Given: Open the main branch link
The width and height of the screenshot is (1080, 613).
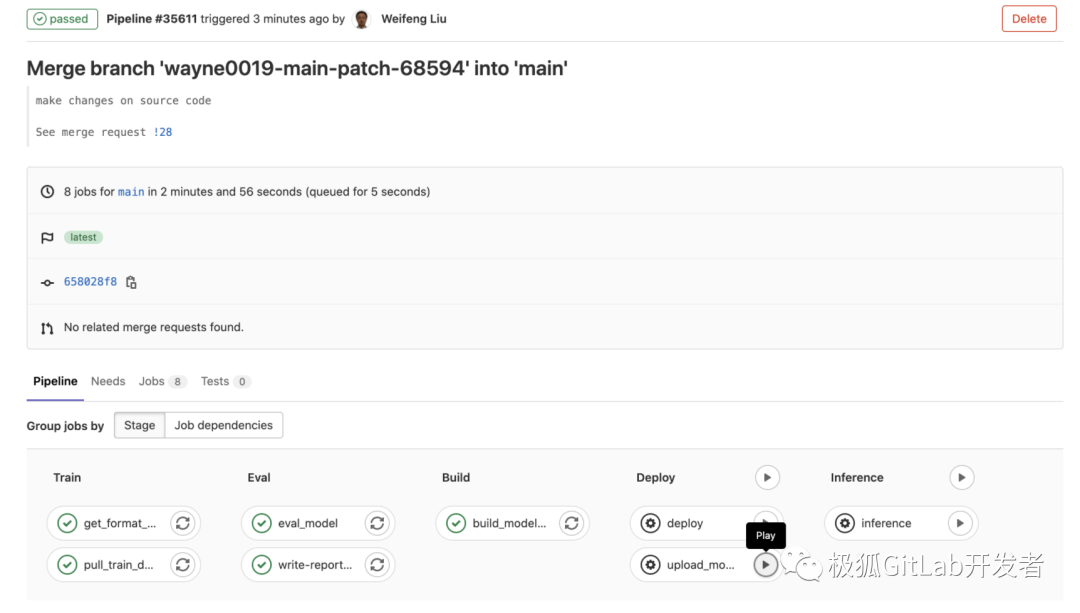Looking at the screenshot, I should point(131,190).
